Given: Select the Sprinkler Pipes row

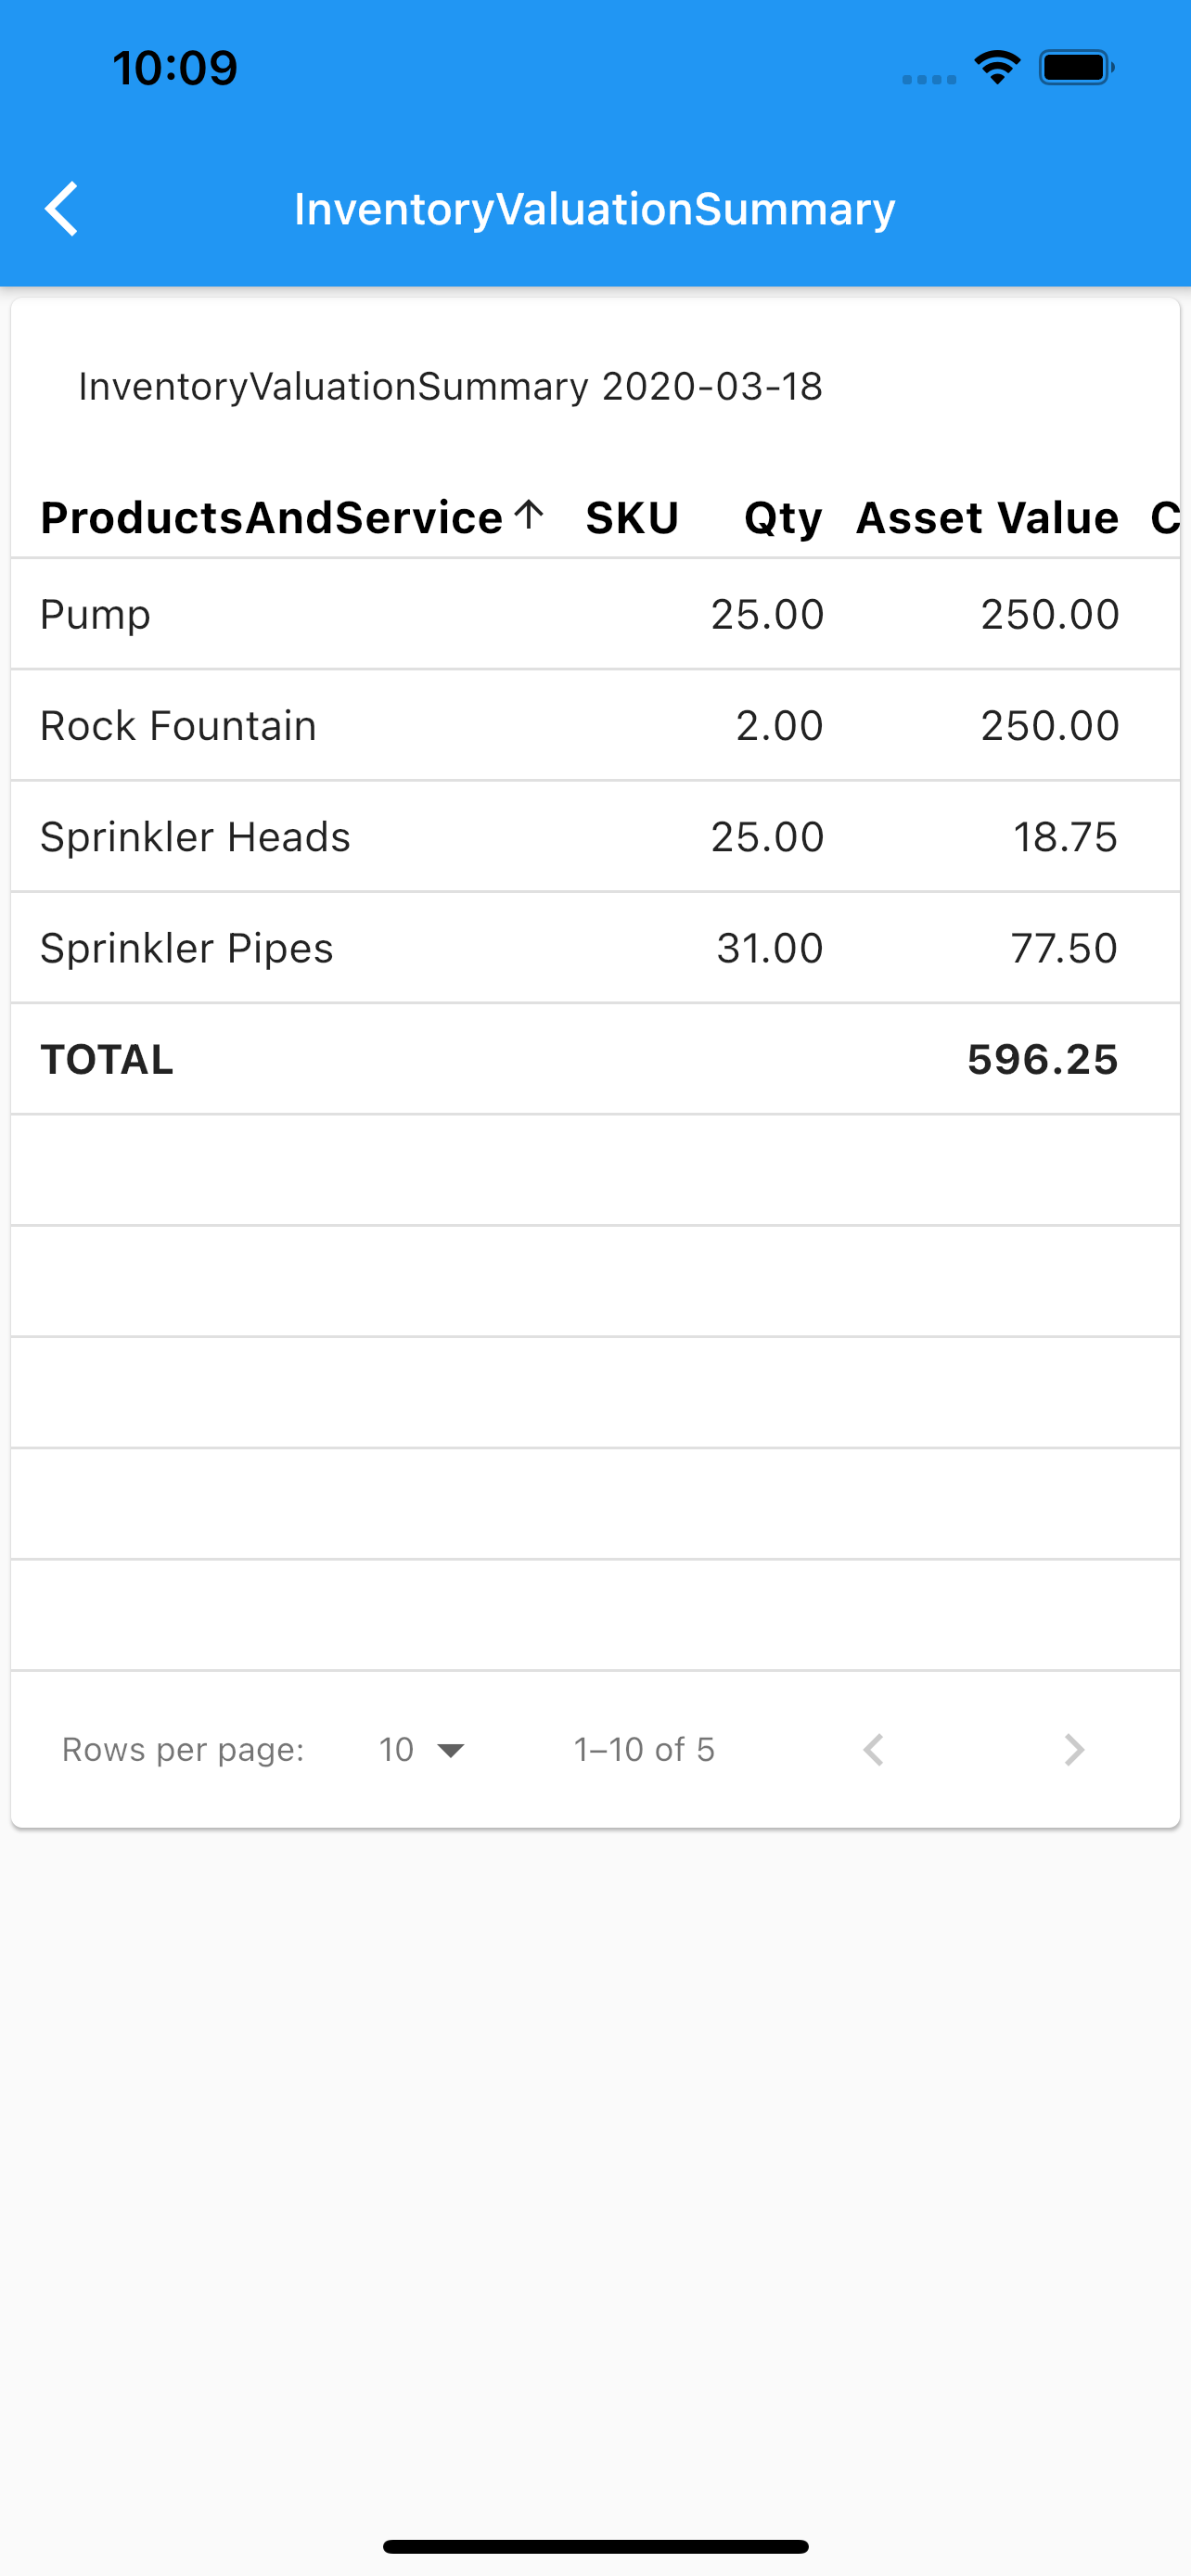Looking at the screenshot, I should point(595,947).
